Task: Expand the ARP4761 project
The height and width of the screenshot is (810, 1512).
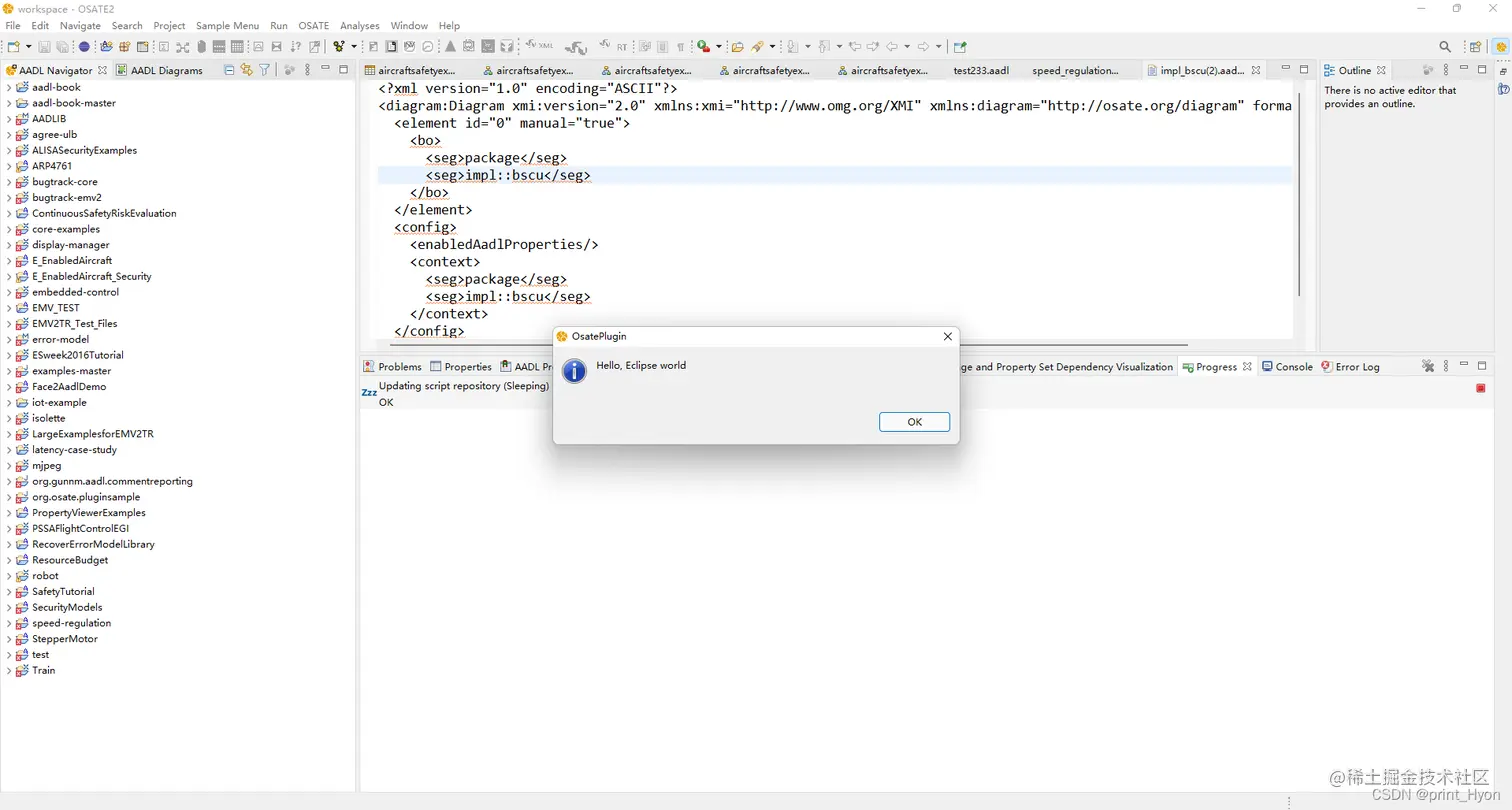Action: tap(9, 166)
